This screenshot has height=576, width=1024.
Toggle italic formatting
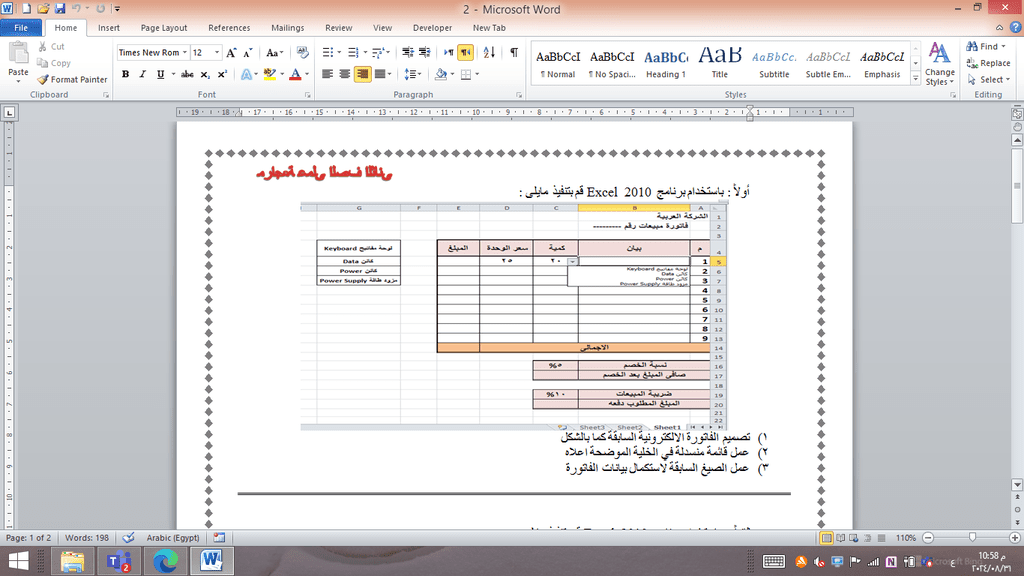tap(142, 74)
